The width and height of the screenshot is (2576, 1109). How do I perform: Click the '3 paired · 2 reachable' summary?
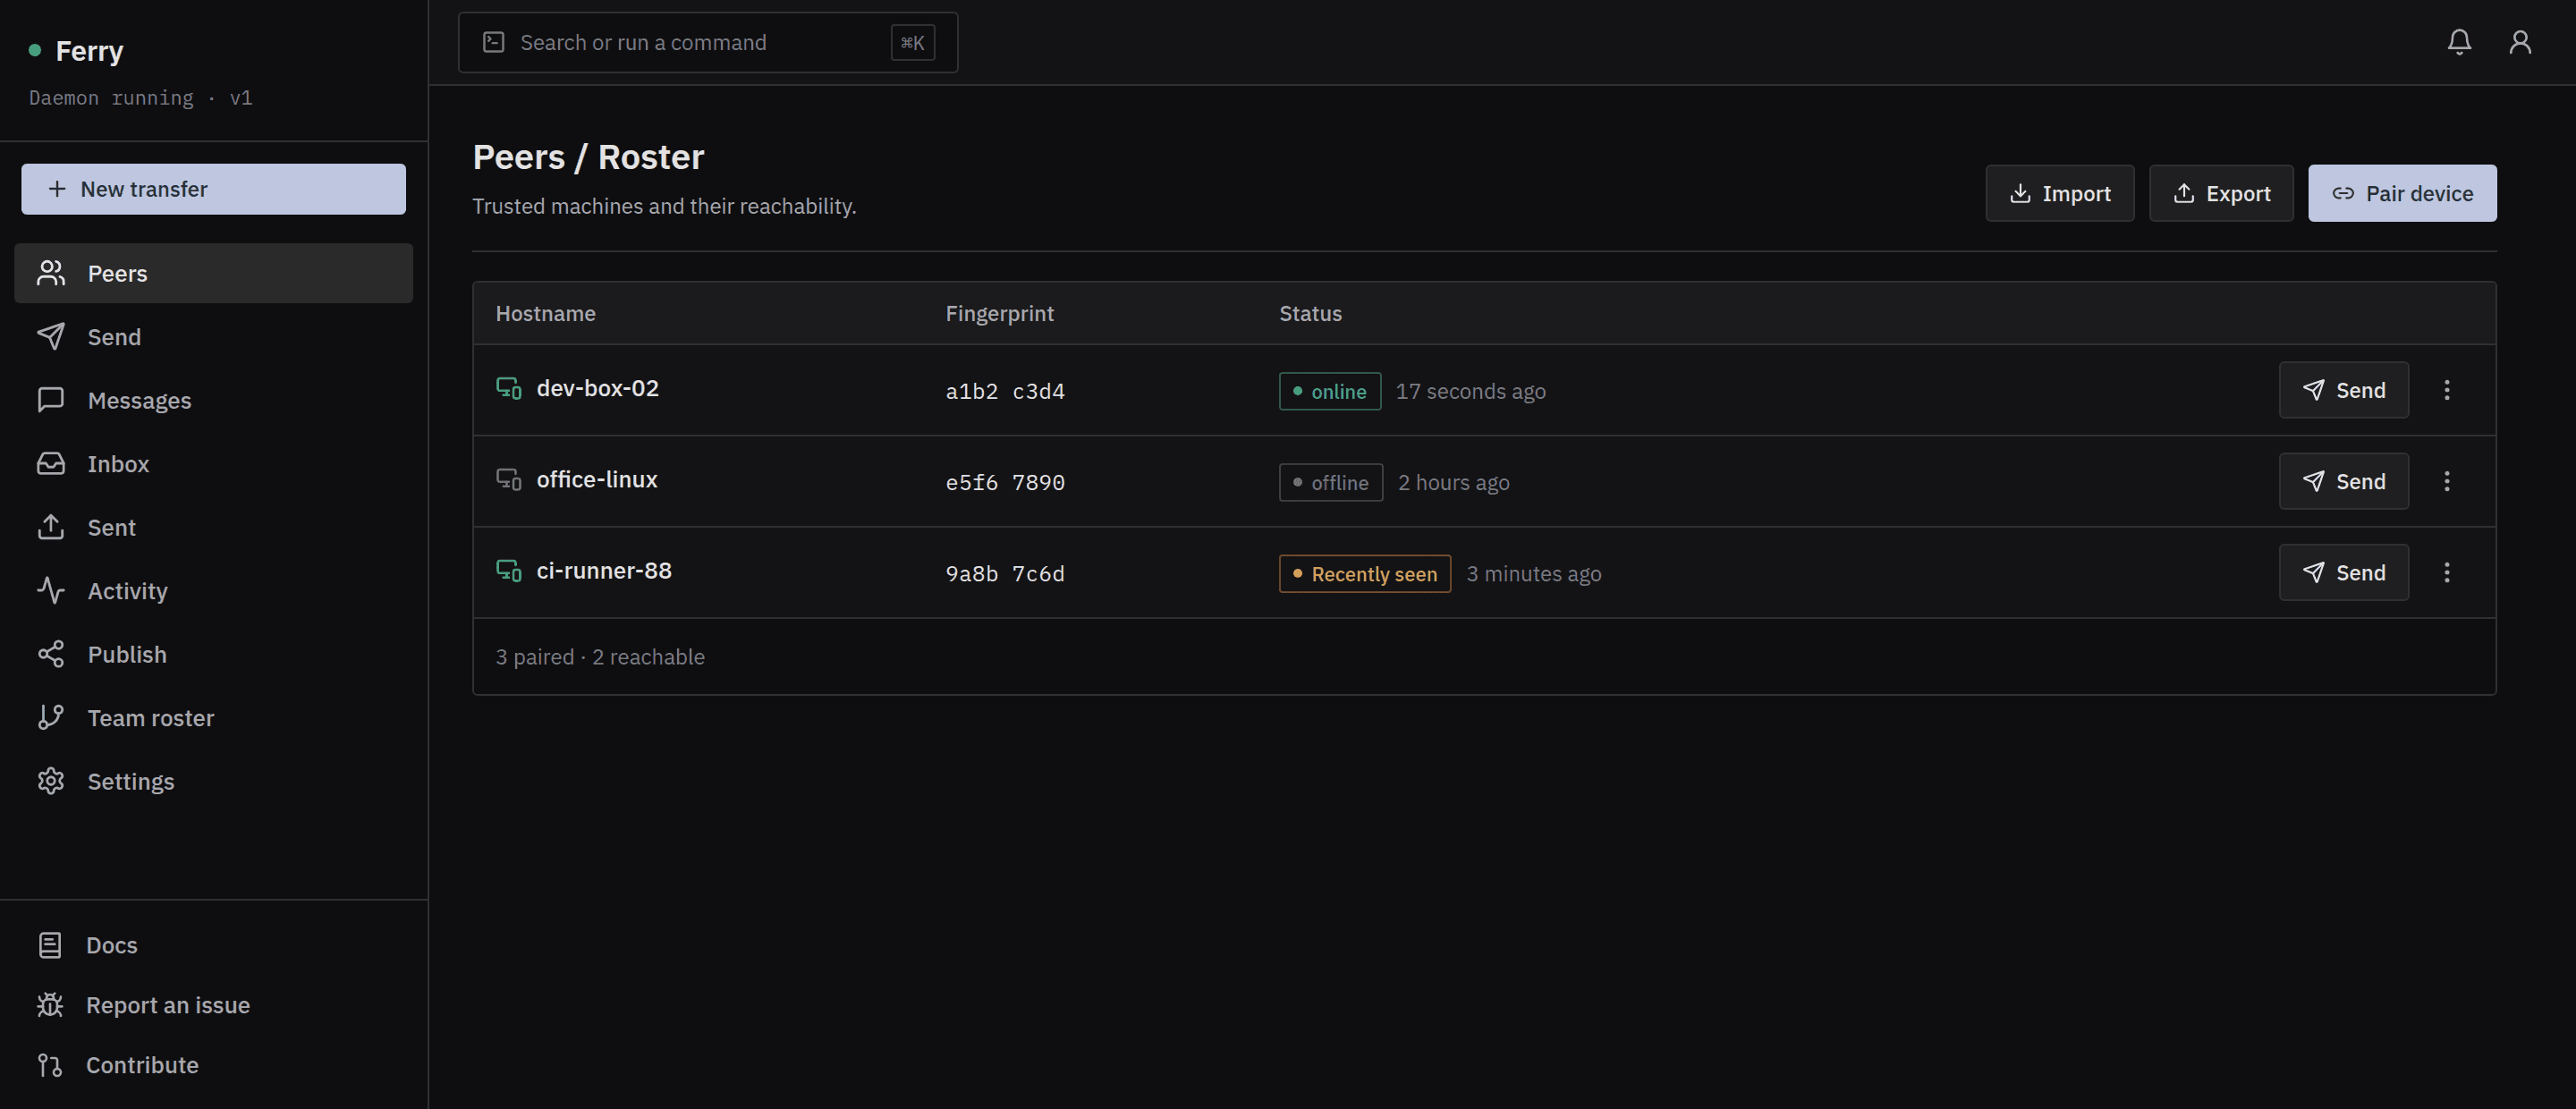click(600, 657)
